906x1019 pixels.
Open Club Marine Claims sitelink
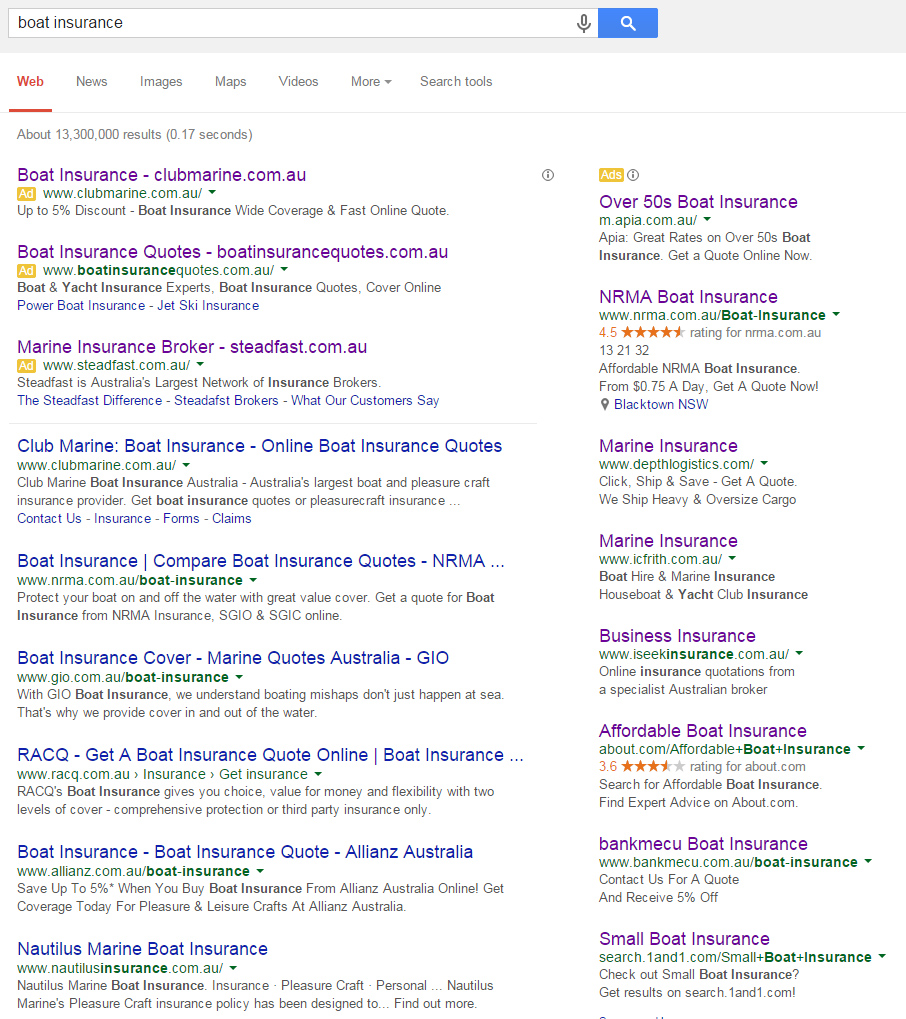231,519
